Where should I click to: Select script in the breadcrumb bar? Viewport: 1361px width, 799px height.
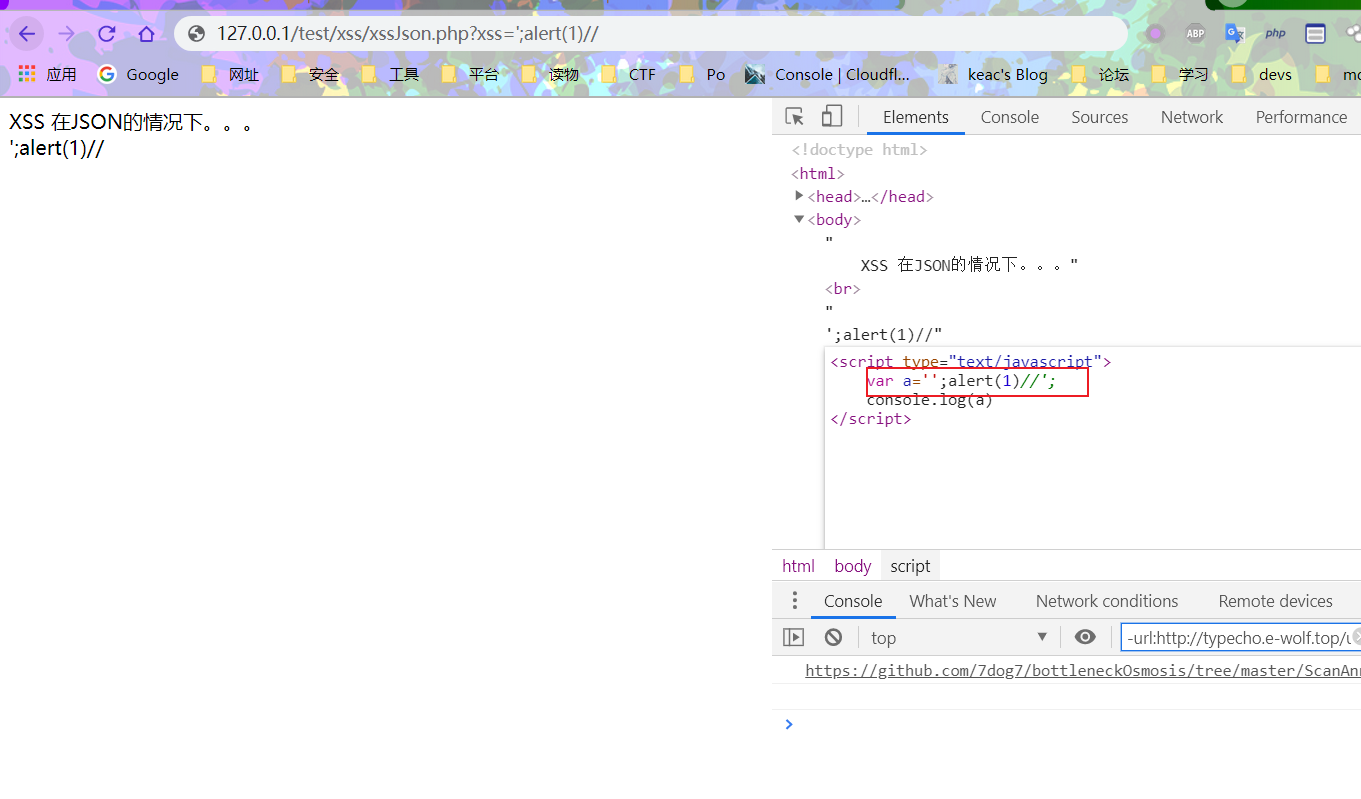point(910,566)
